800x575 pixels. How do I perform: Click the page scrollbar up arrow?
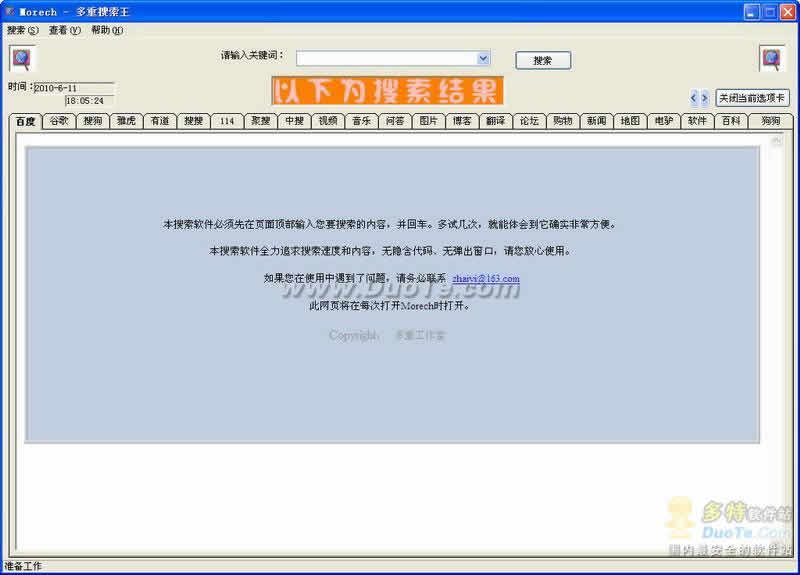pyautogui.click(x=777, y=140)
